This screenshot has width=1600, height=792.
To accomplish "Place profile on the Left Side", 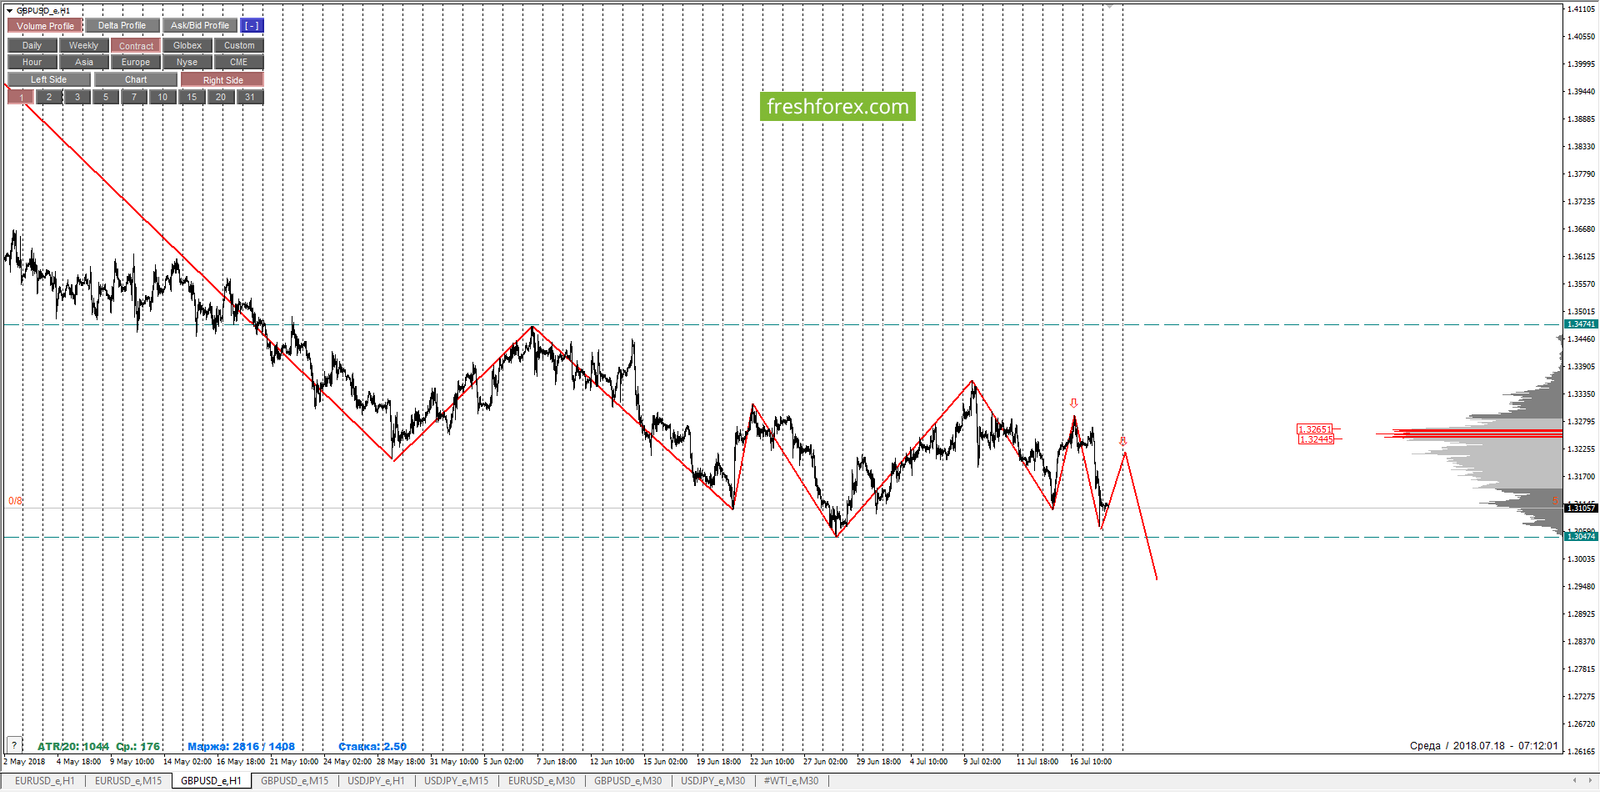I will click(49, 80).
